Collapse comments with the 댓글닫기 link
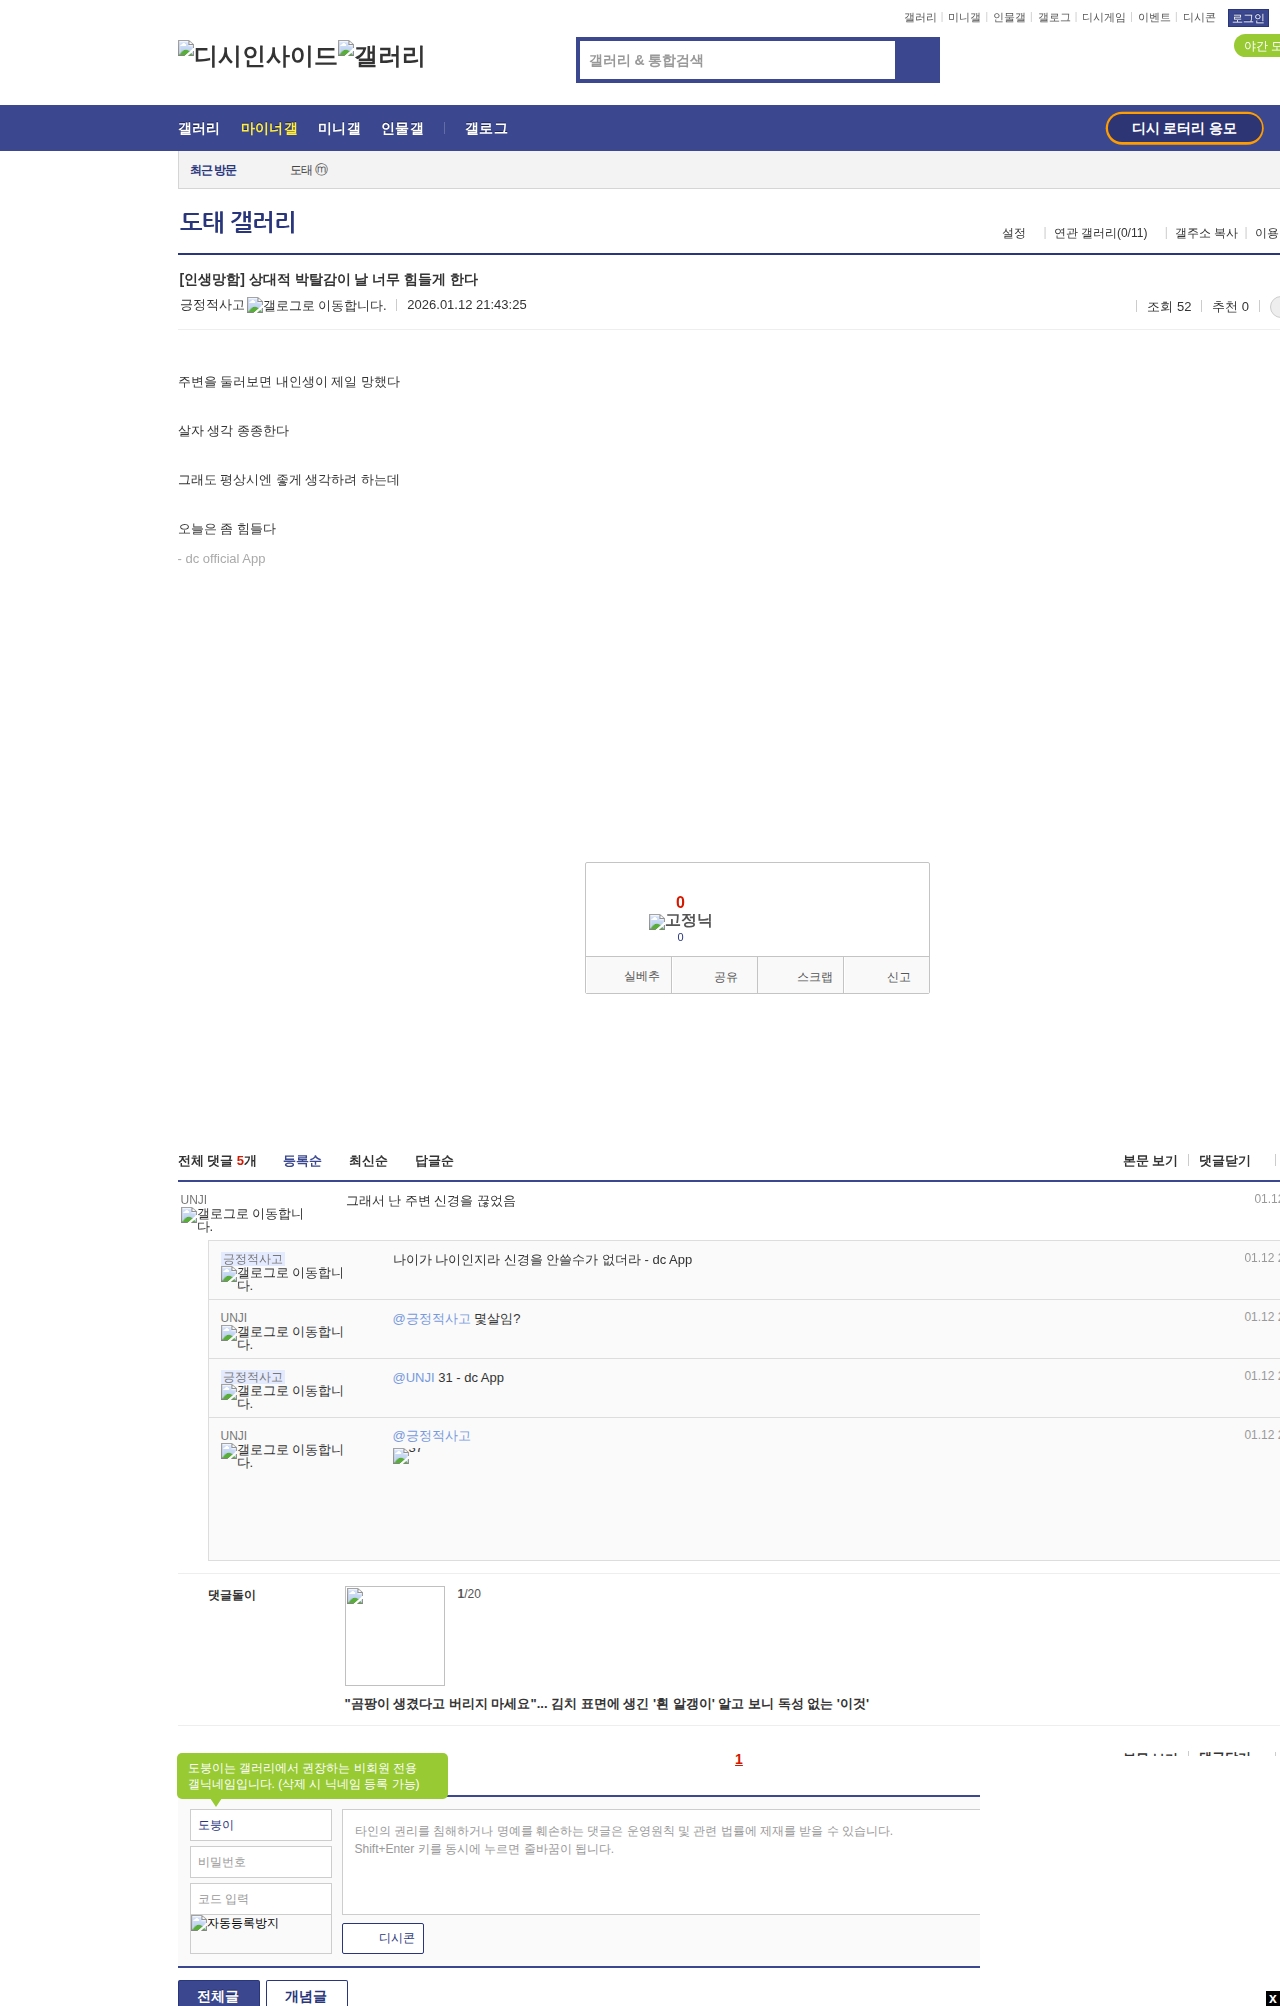 pyautogui.click(x=1225, y=1161)
